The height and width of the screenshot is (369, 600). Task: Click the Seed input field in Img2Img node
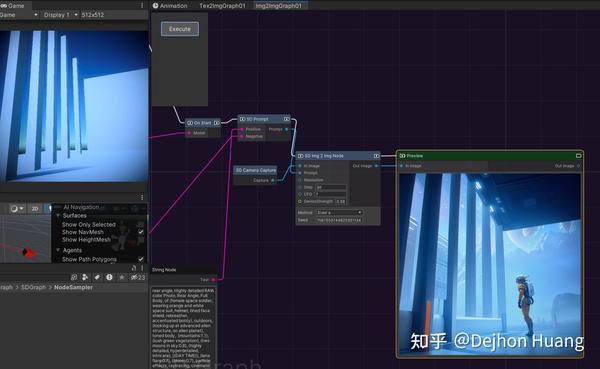(339, 220)
